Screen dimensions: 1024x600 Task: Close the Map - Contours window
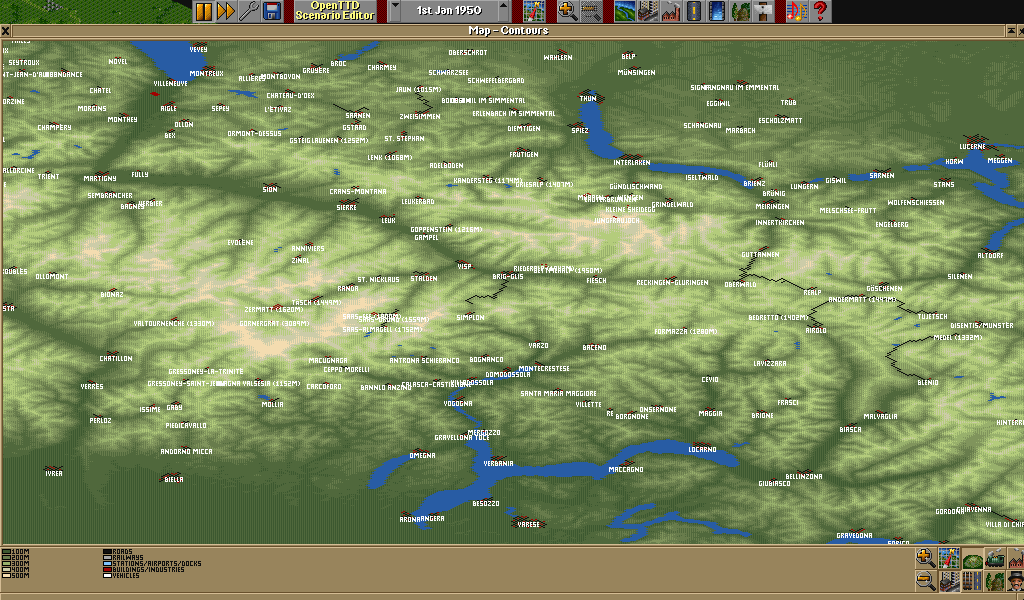point(5,31)
